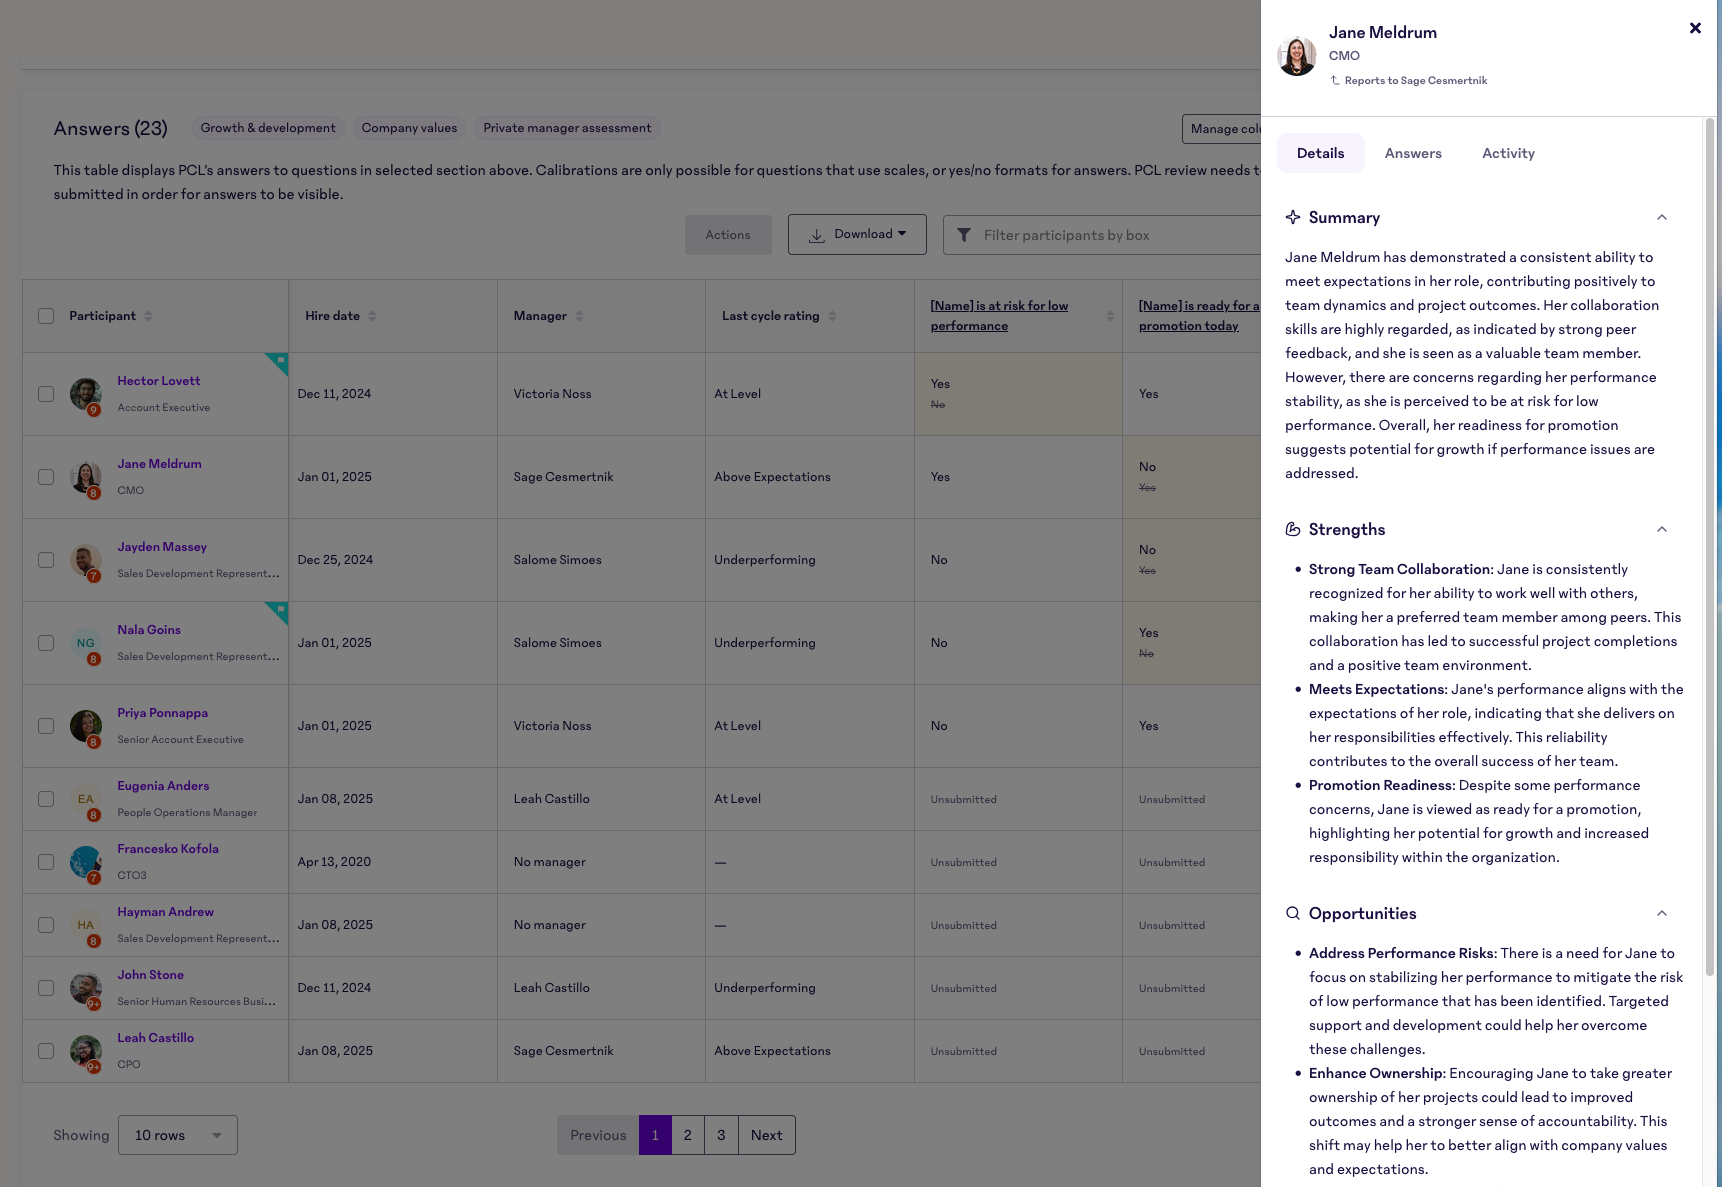Click the download arrow icon

pos(817,235)
